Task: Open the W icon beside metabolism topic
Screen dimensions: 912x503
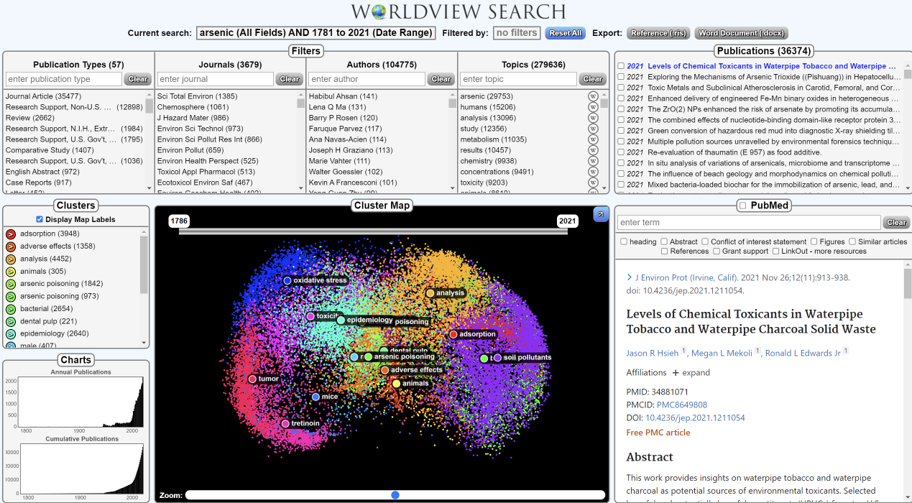Action: [x=593, y=140]
